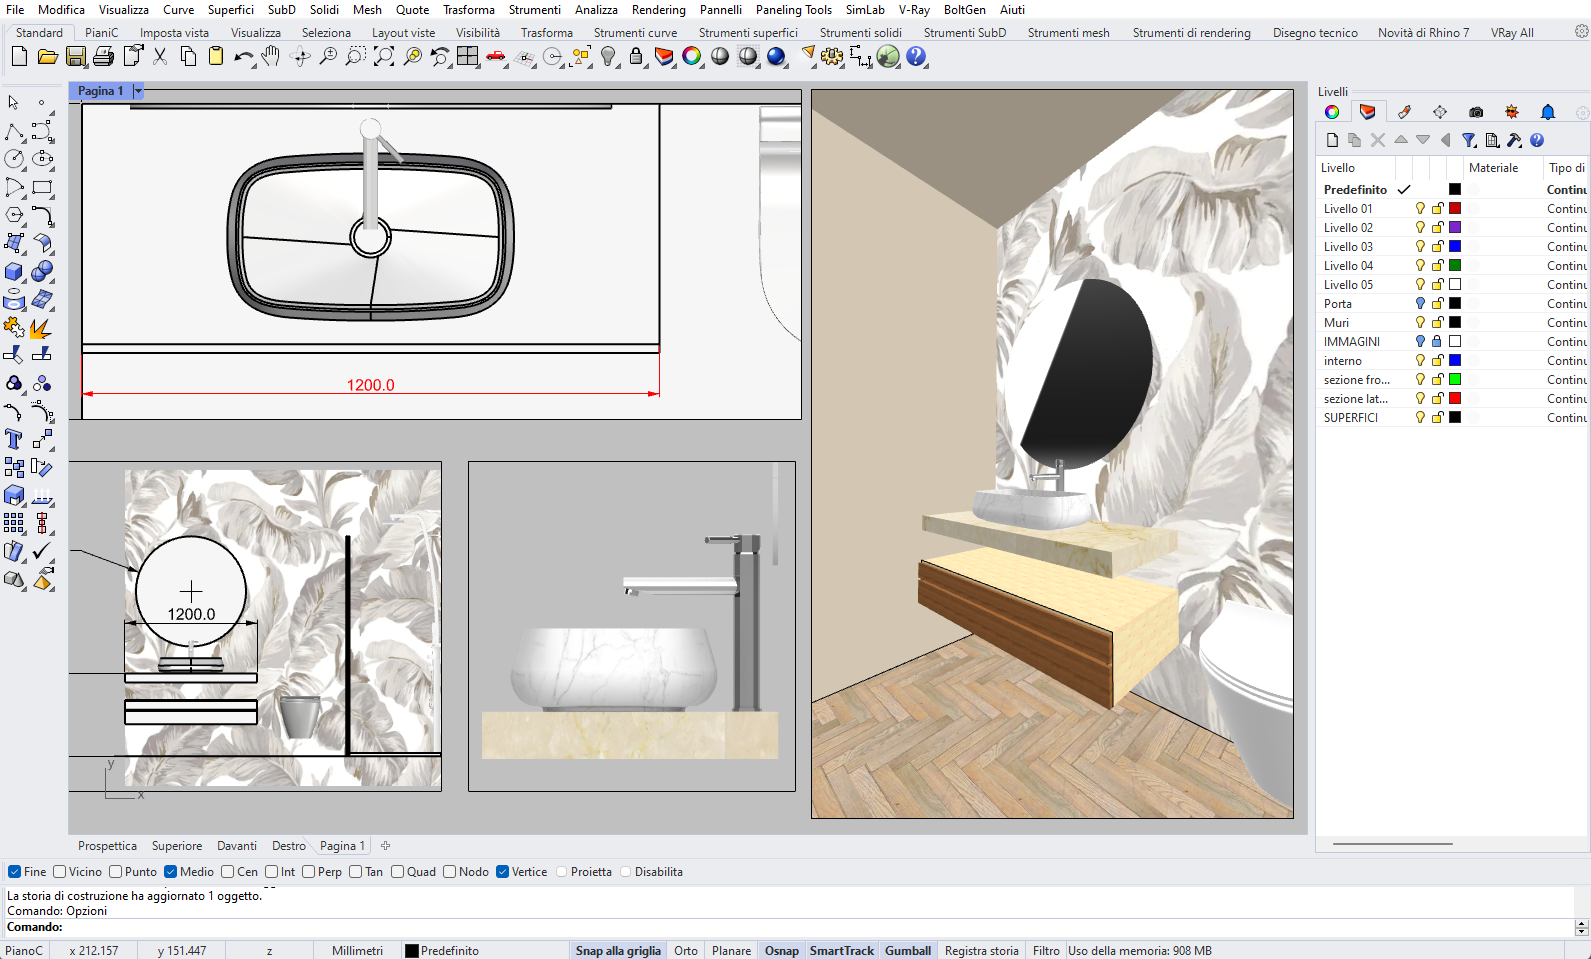The height and width of the screenshot is (959, 1591).
Task: Toggle Orto mode in status bar
Action: click(686, 951)
